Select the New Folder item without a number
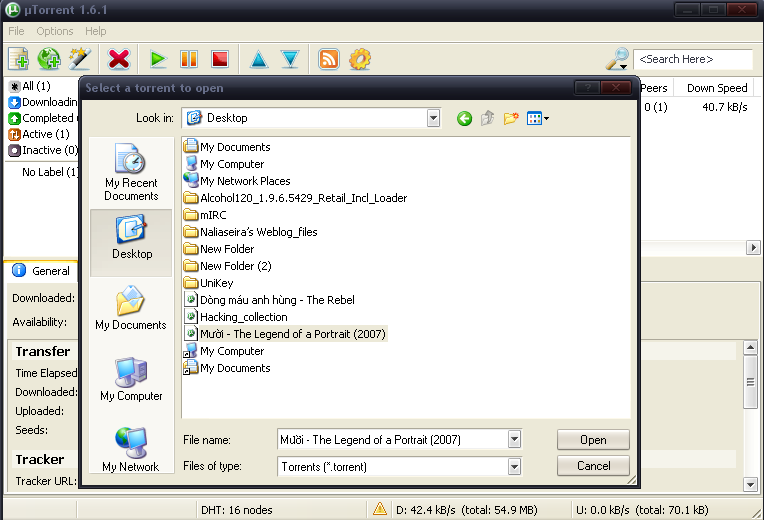 click(219, 249)
